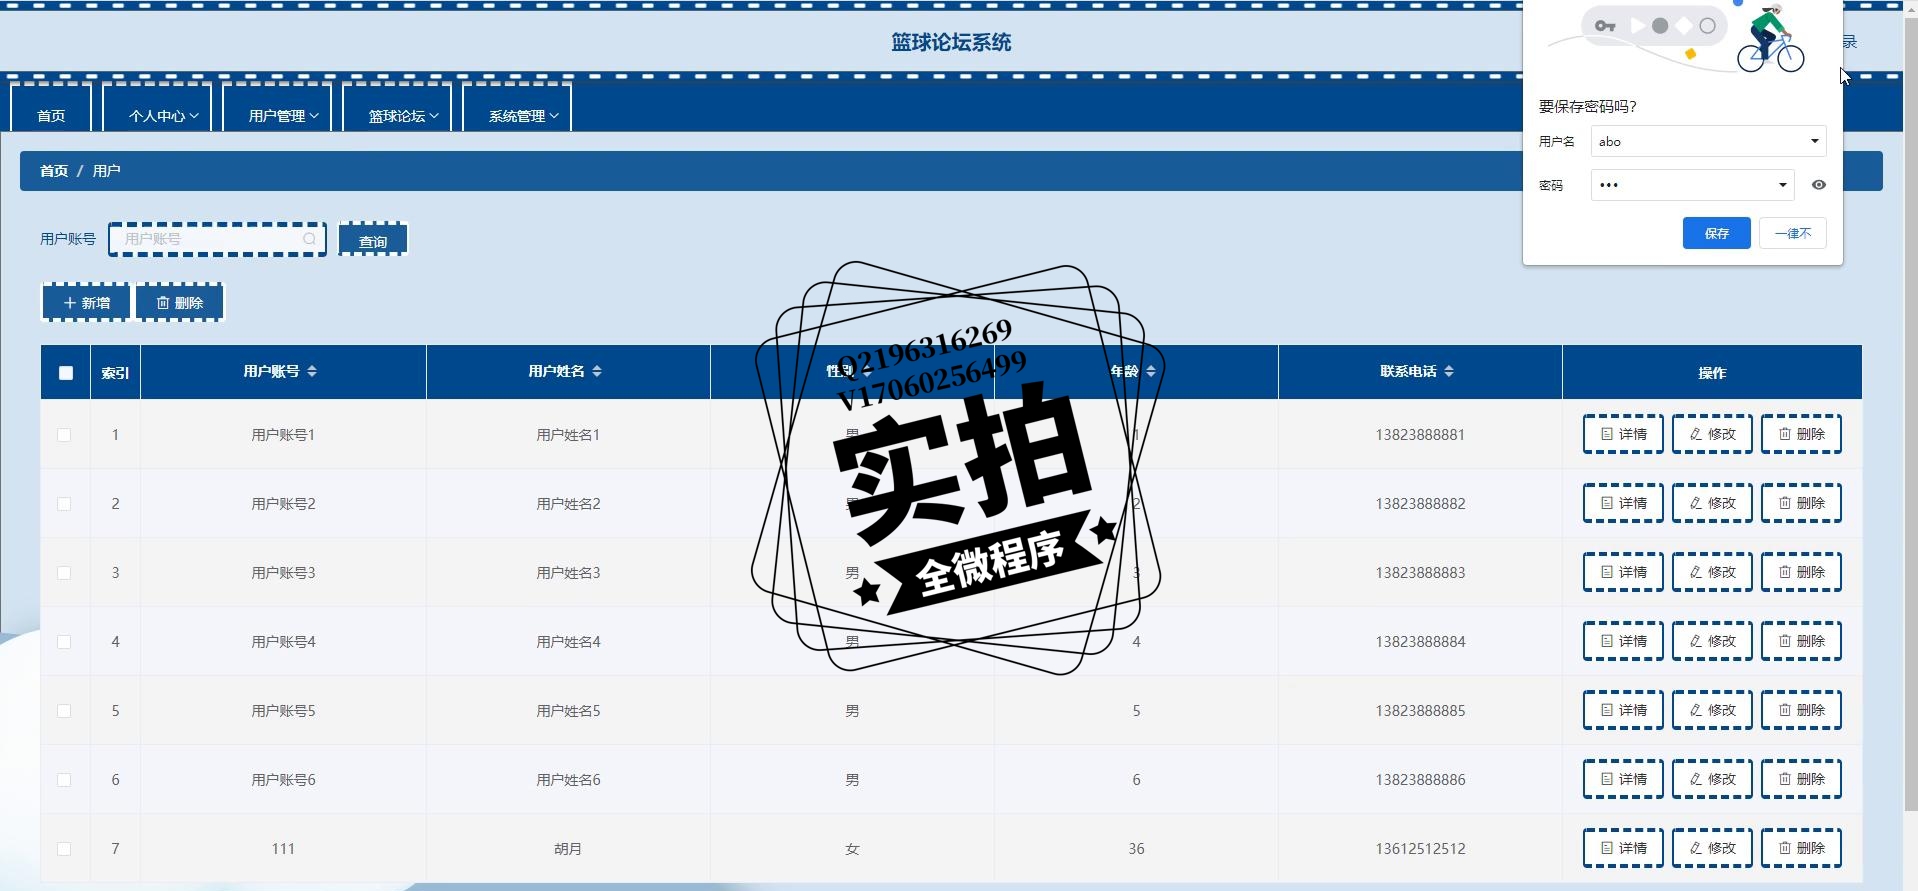Screen dimensions: 1918x891
Task: Click 修改 for 用户账号1
Action: point(1712,434)
